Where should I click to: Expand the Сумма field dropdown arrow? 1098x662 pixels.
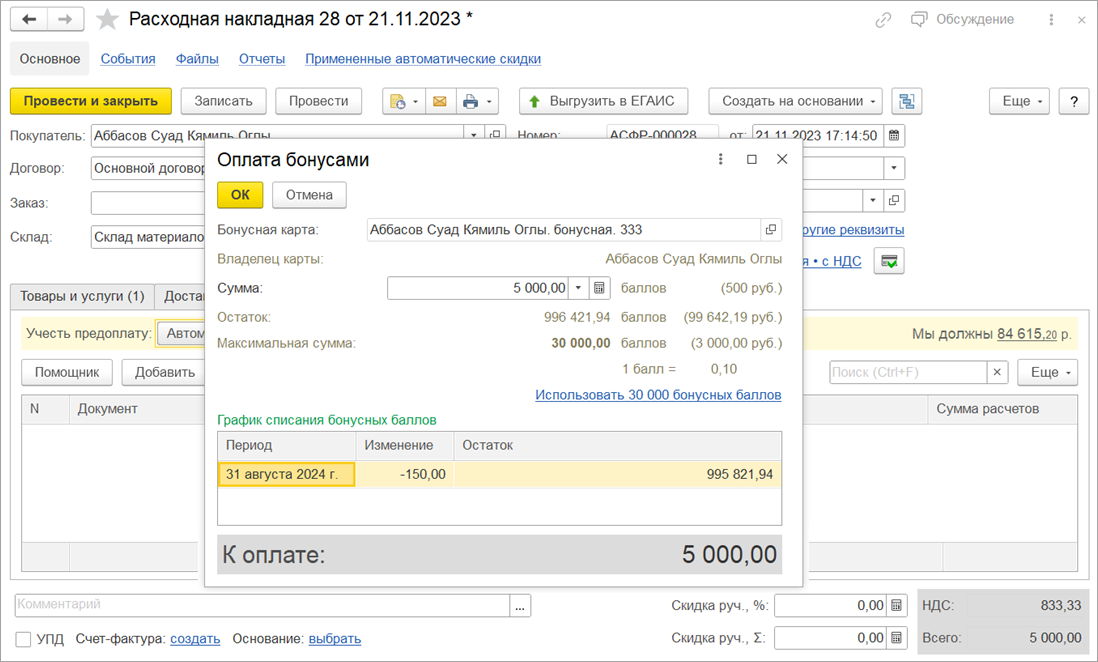(x=578, y=288)
